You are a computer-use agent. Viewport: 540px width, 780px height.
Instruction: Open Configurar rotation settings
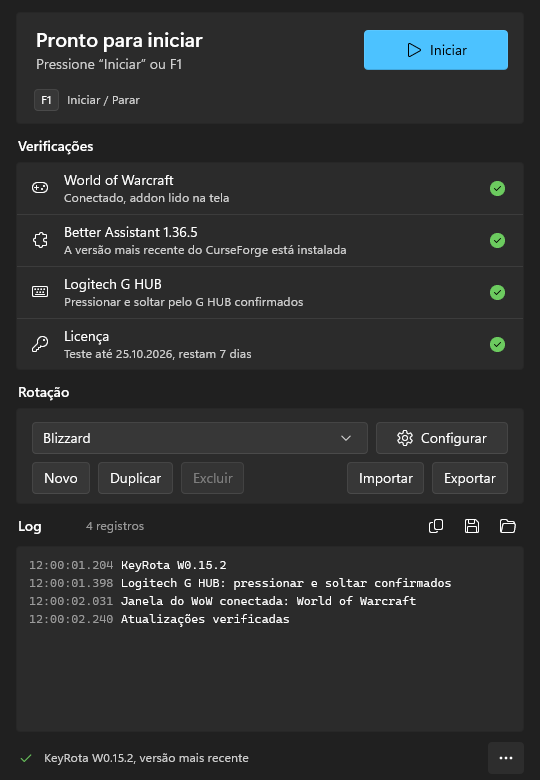pos(442,438)
